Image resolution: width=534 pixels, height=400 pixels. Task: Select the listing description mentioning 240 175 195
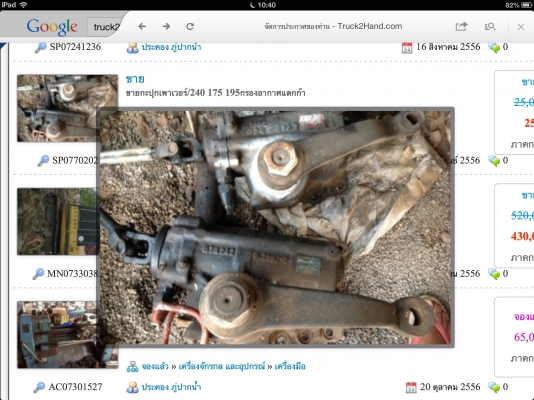pos(215,93)
